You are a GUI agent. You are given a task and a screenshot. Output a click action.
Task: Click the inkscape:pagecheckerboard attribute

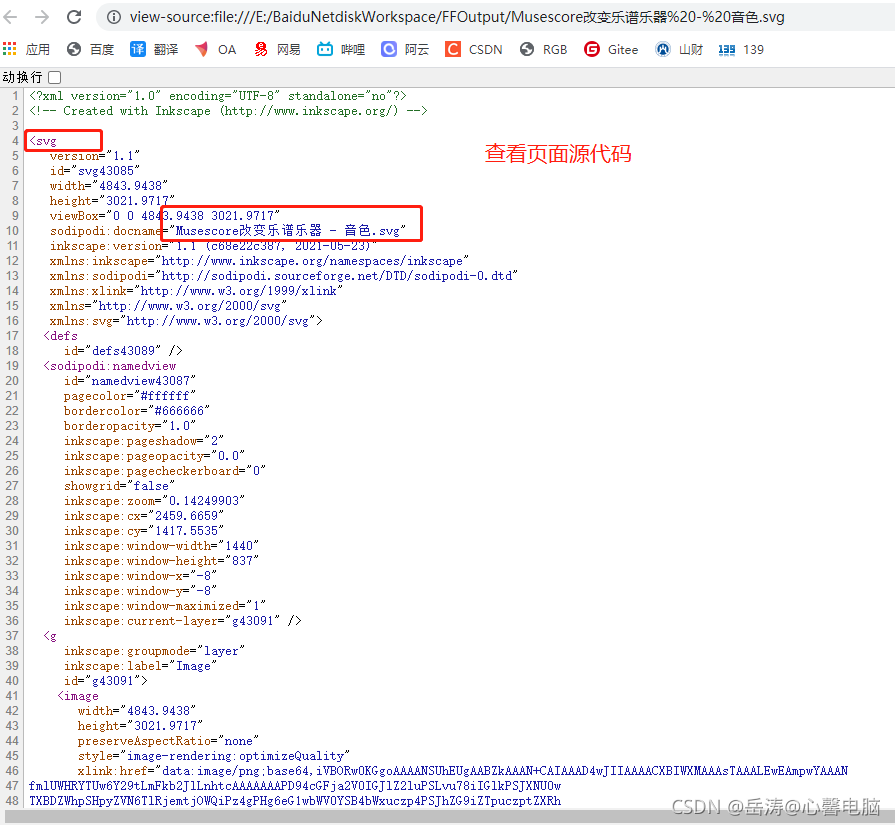(165, 471)
